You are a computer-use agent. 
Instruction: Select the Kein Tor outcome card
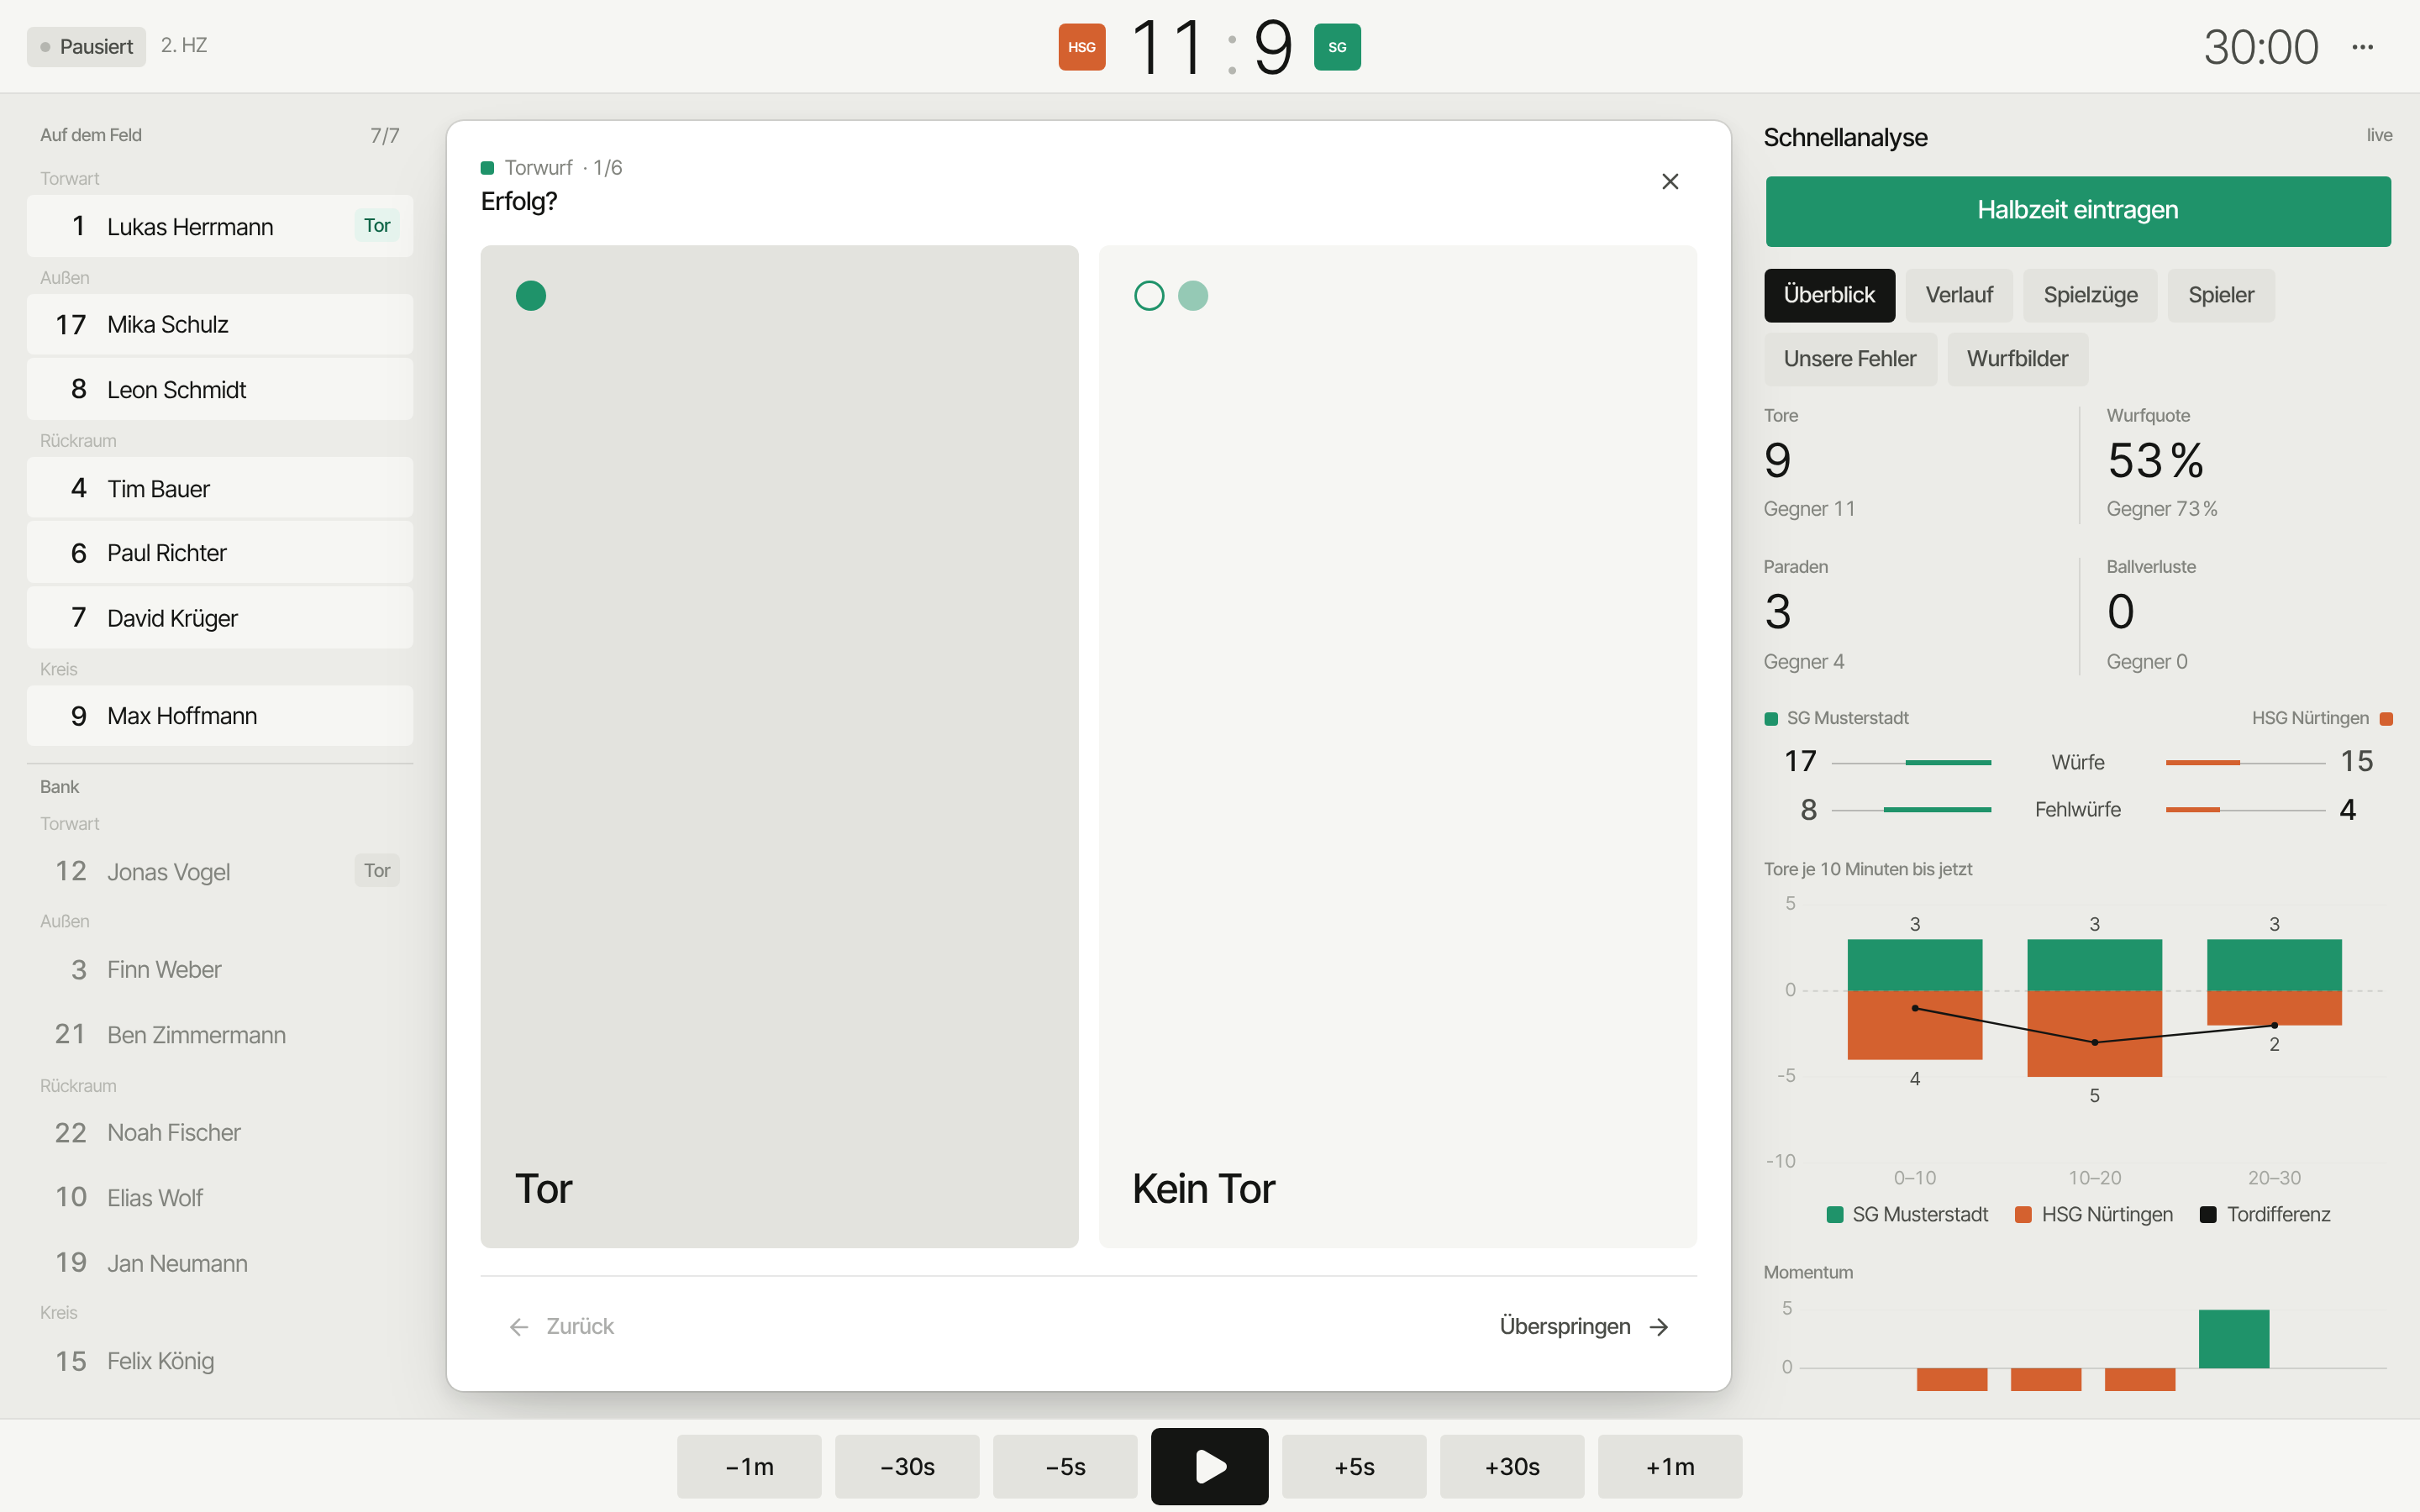point(1397,746)
